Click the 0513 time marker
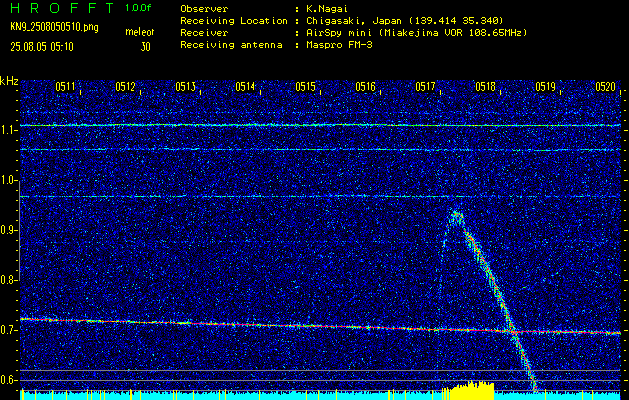Viewport: 629px width, 400px height. click(x=185, y=87)
